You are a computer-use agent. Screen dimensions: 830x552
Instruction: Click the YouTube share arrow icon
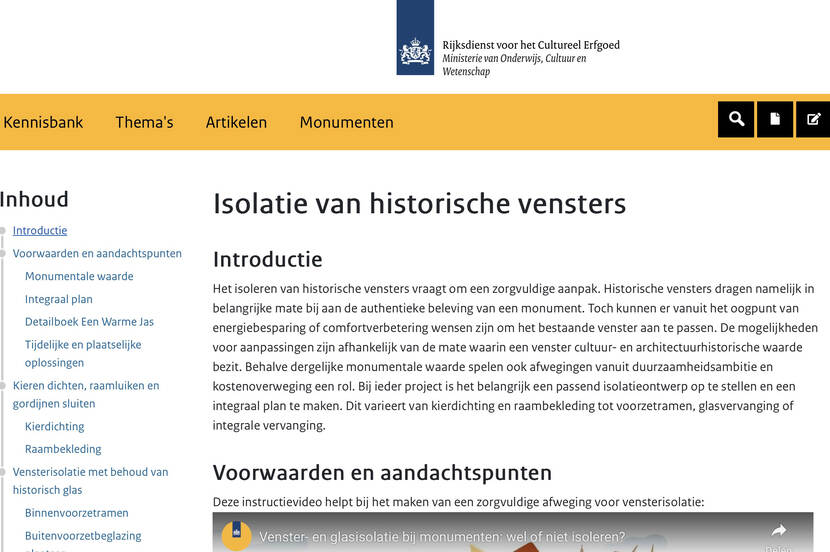(779, 530)
